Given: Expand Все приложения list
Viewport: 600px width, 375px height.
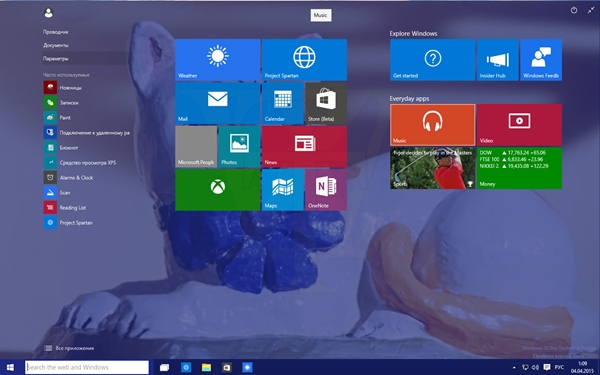Looking at the screenshot, I should click(x=69, y=348).
